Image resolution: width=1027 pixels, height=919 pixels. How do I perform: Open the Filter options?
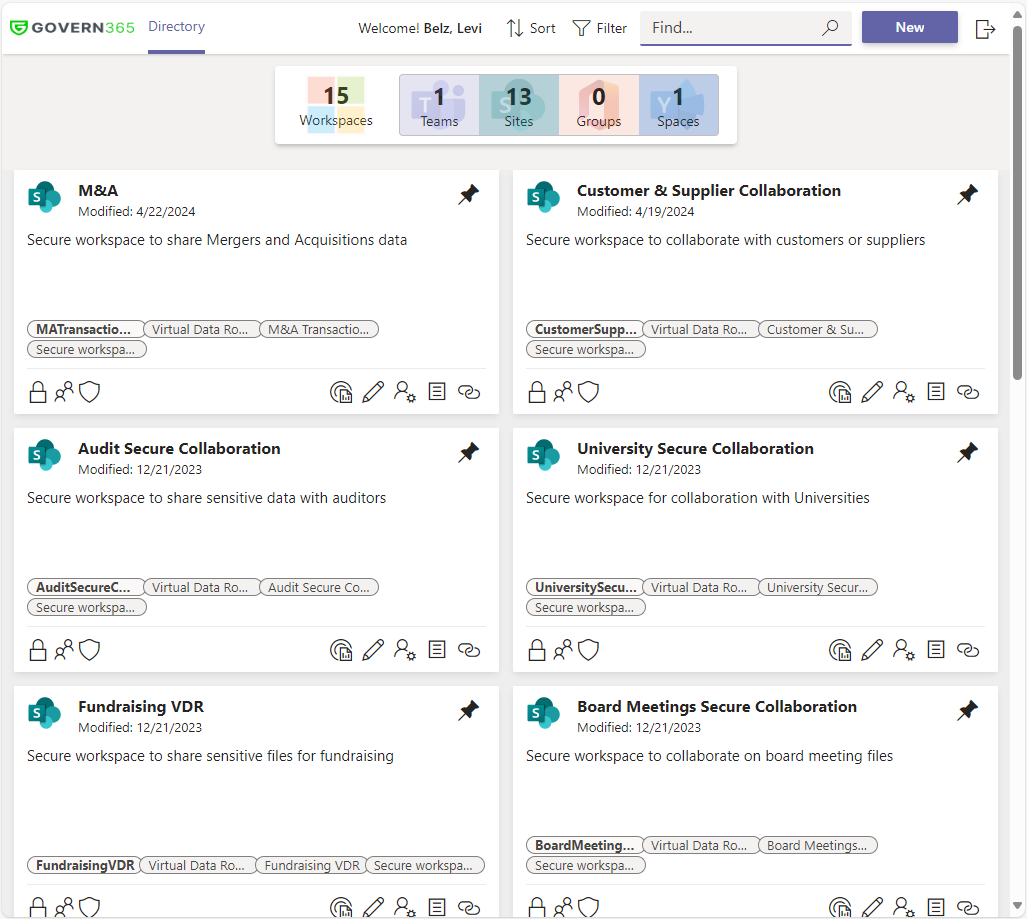point(600,28)
